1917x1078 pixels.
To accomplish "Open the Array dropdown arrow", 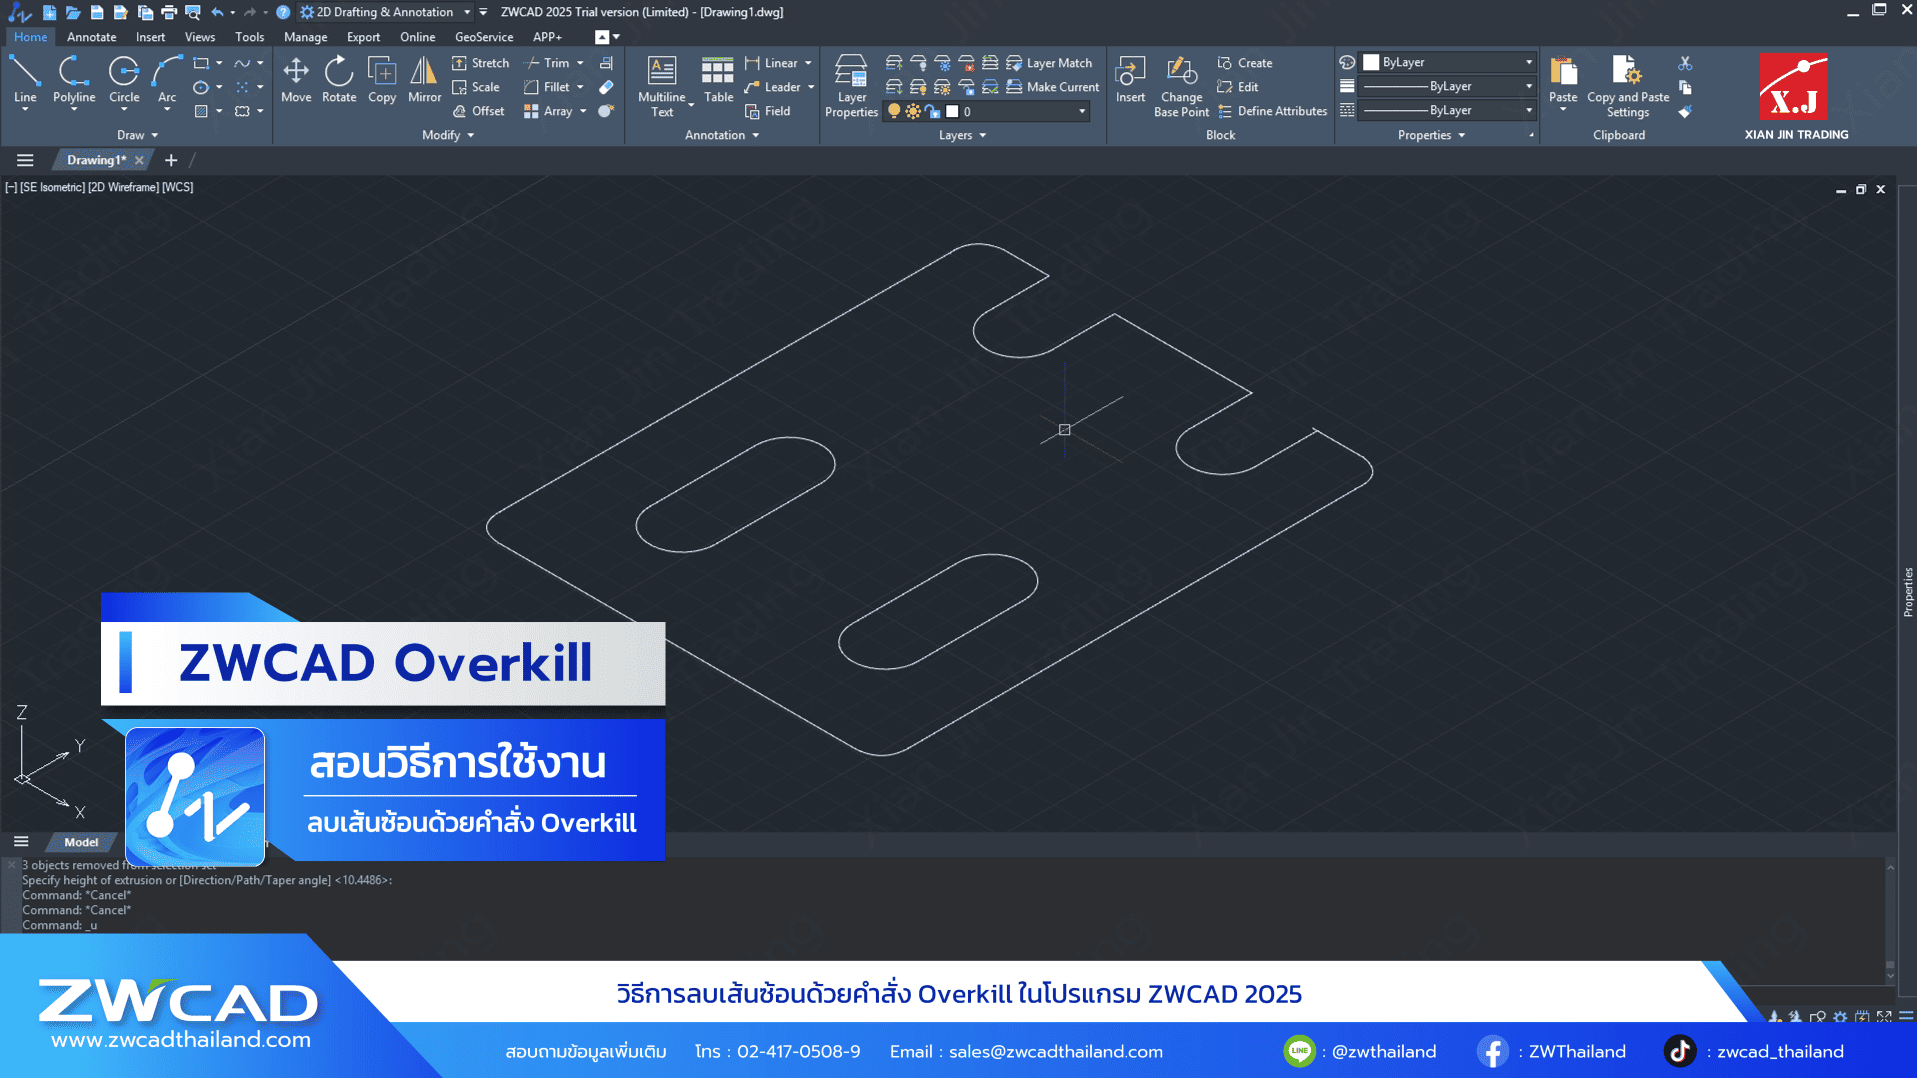I will pyautogui.click(x=583, y=111).
